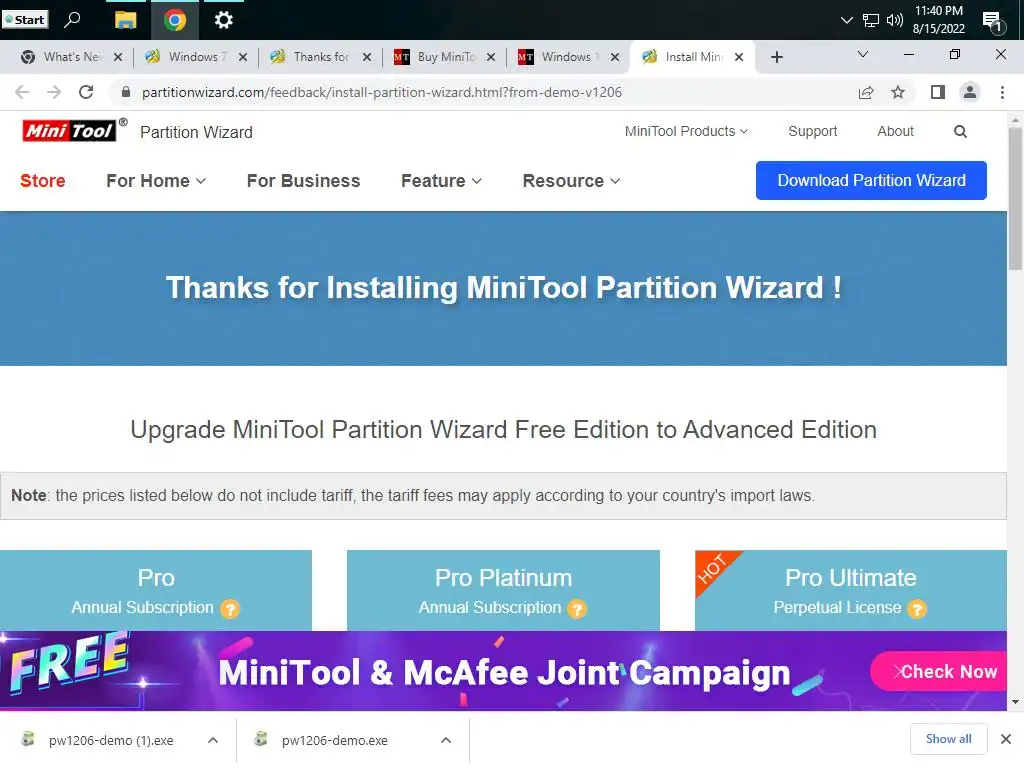Dismiss the downloads bar
The height and width of the screenshot is (768, 1024).
point(1006,739)
